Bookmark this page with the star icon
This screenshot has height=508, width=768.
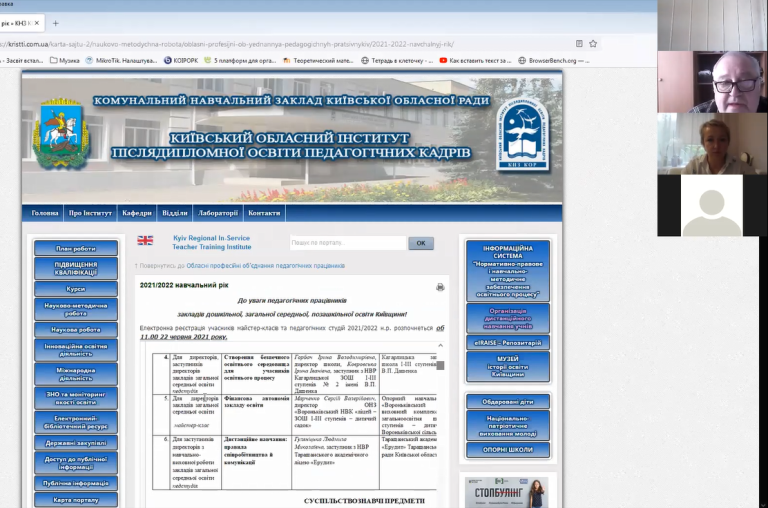pyautogui.click(x=593, y=44)
